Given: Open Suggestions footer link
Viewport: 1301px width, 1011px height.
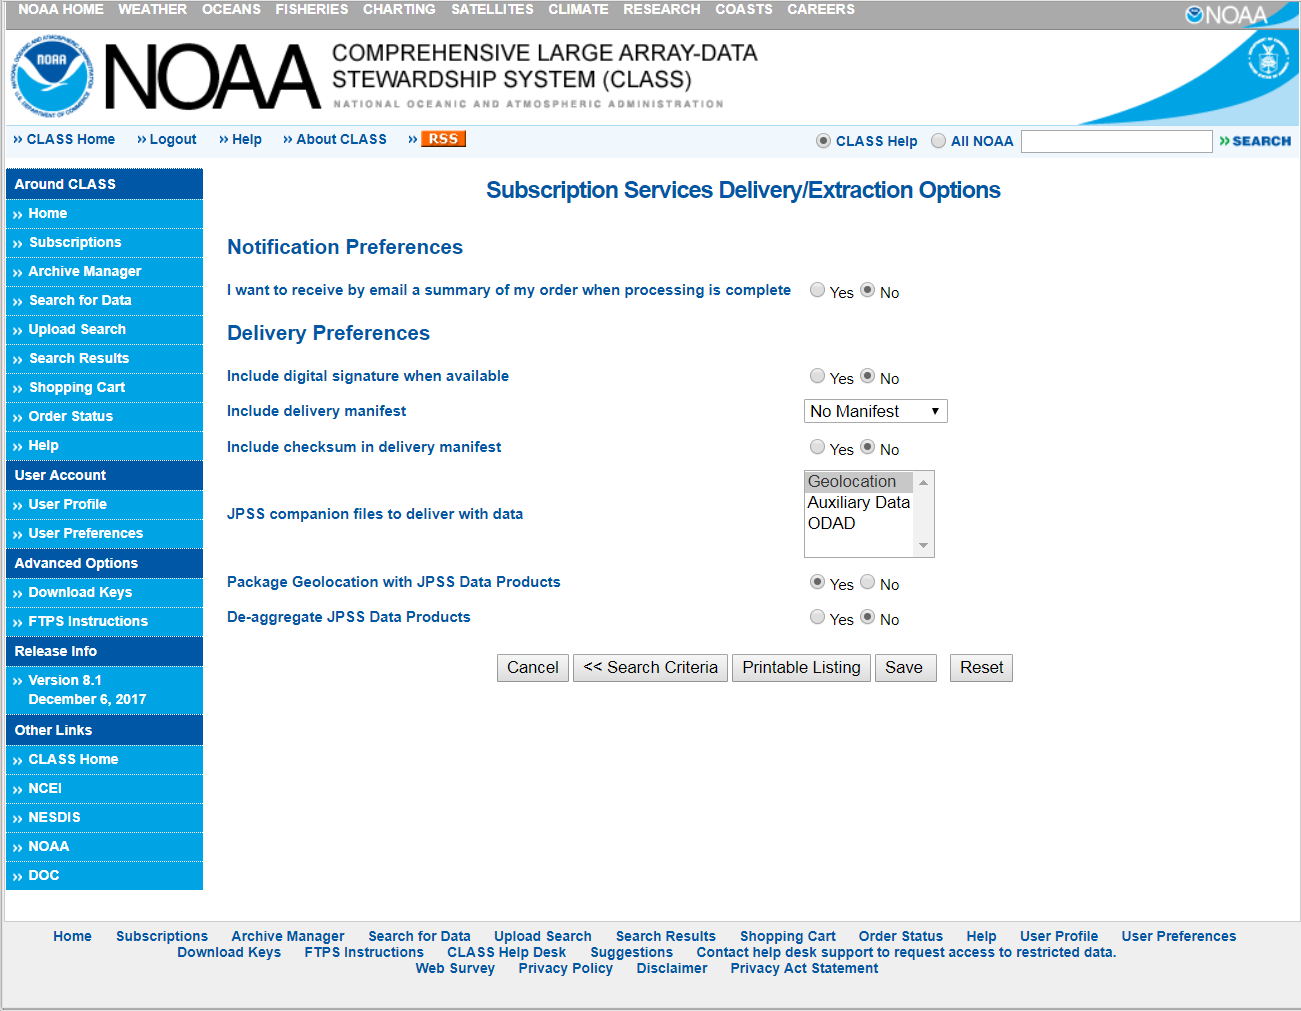Looking at the screenshot, I should (632, 952).
